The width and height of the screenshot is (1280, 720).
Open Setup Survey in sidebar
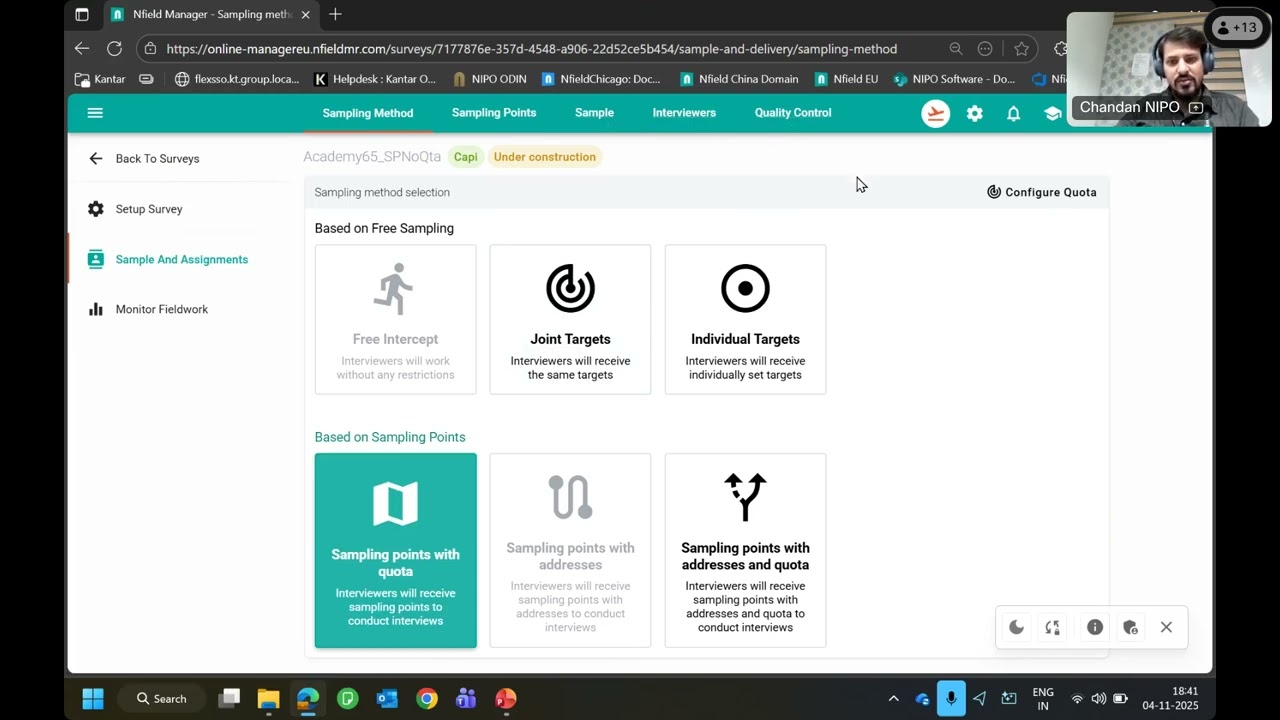(x=149, y=209)
